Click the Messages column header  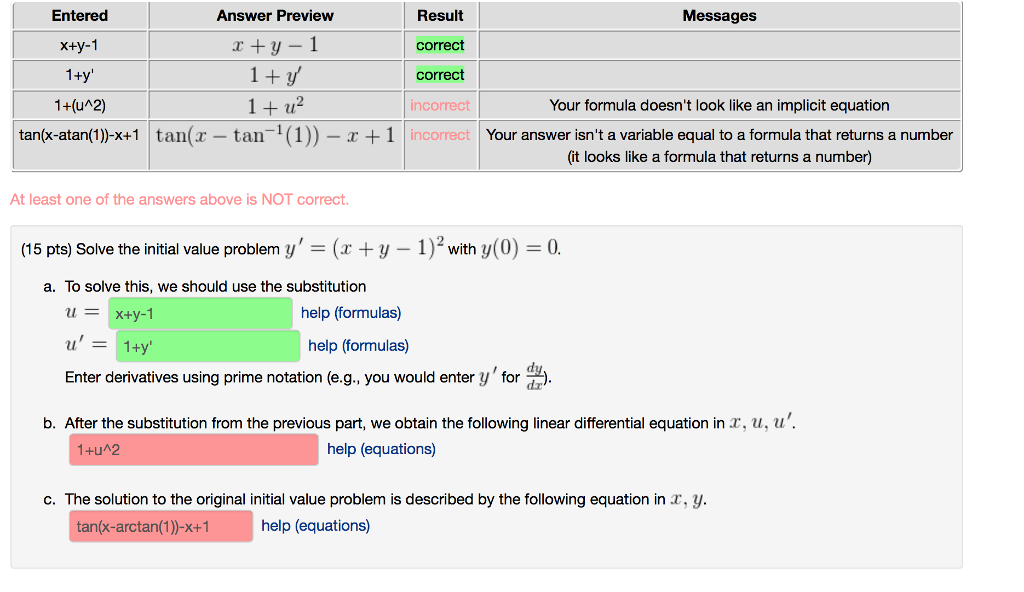[719, 16]
